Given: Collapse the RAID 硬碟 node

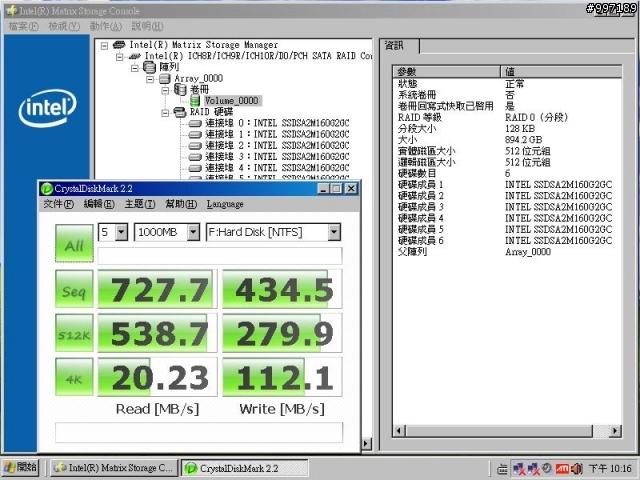Looking at the screenshot, I should click(165, 113).
